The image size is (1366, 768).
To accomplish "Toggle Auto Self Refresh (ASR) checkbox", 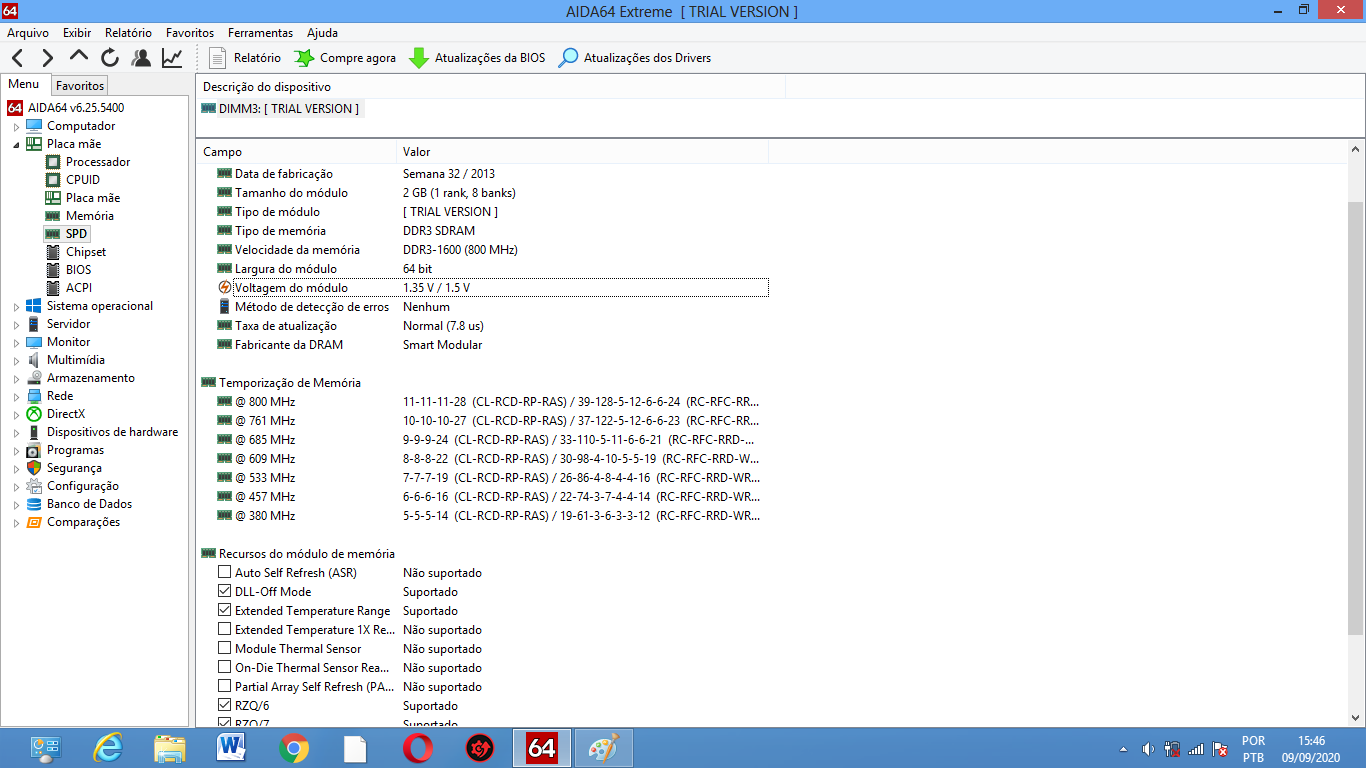I will coord(224,573).
